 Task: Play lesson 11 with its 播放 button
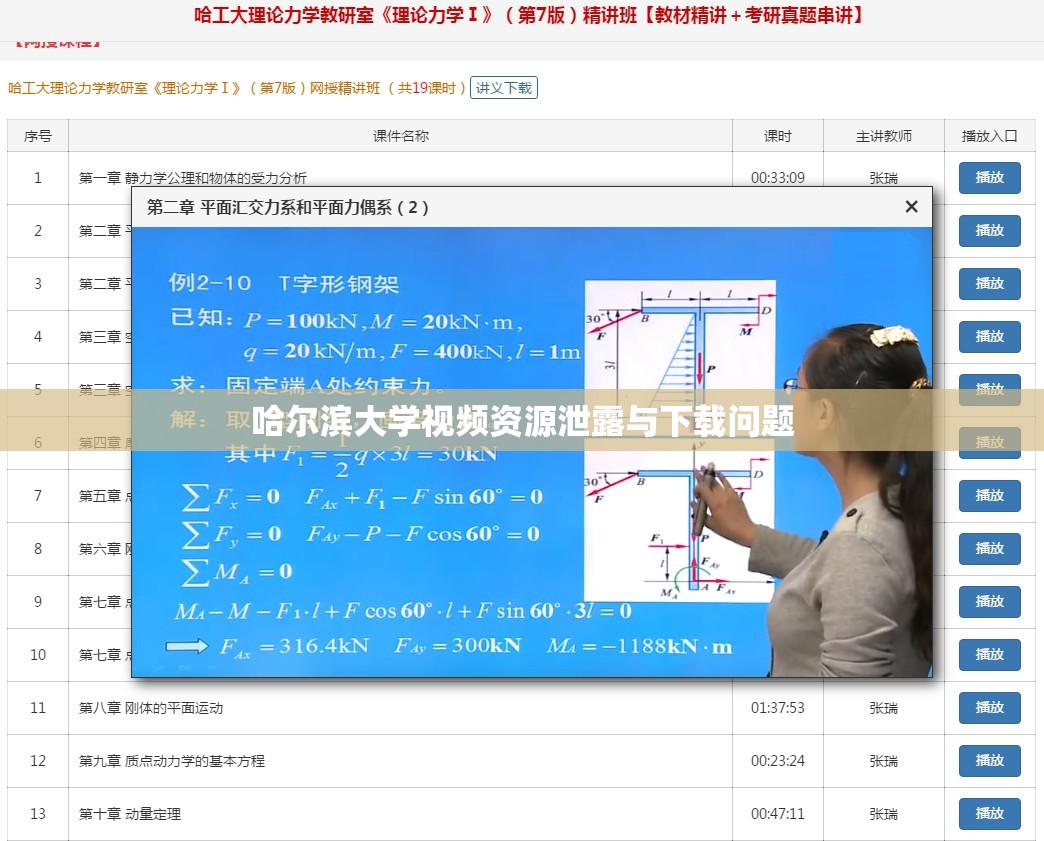pyautogui.click(x=989, y=708)
